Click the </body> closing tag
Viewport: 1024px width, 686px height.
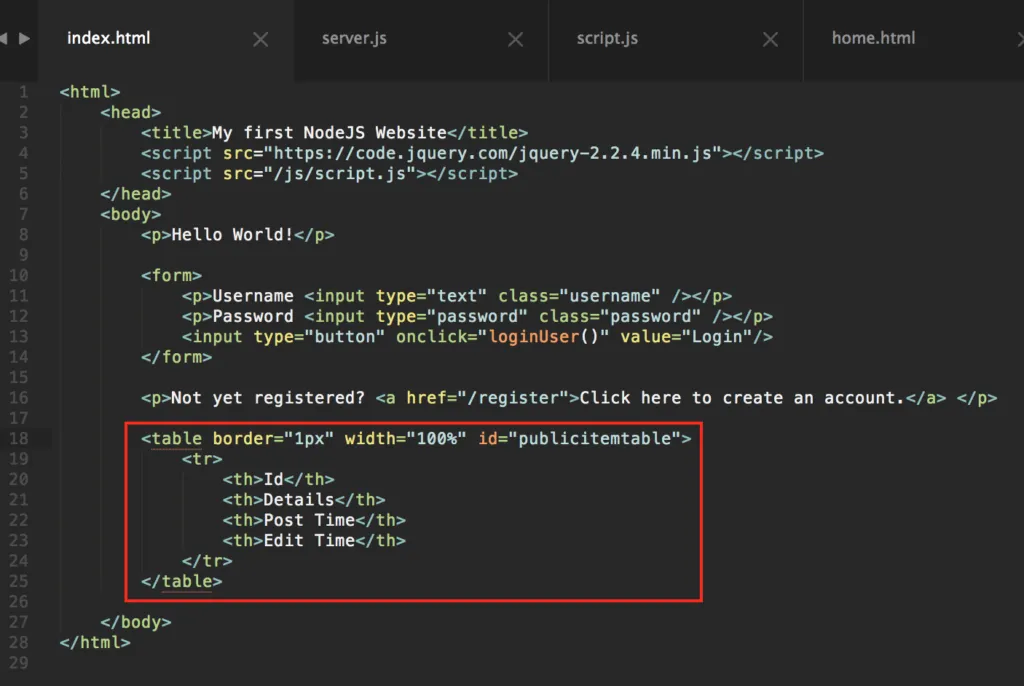tap(136, 622)
